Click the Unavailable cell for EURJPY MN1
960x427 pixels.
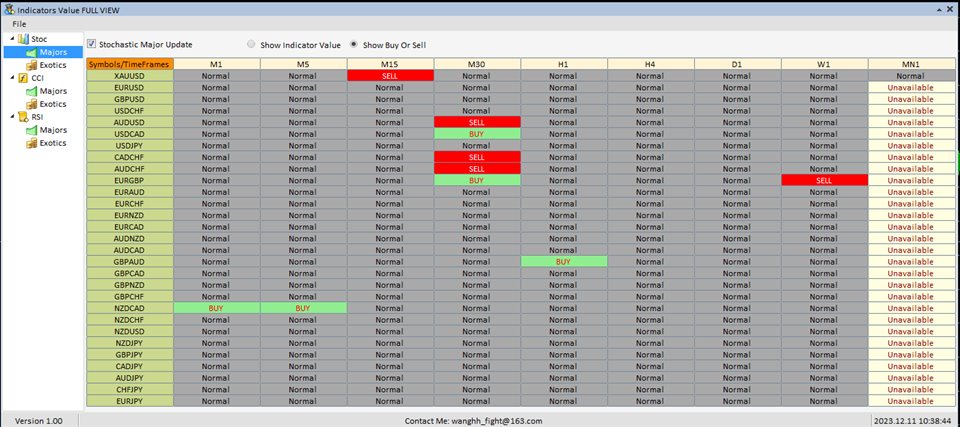tap(912, 401)
